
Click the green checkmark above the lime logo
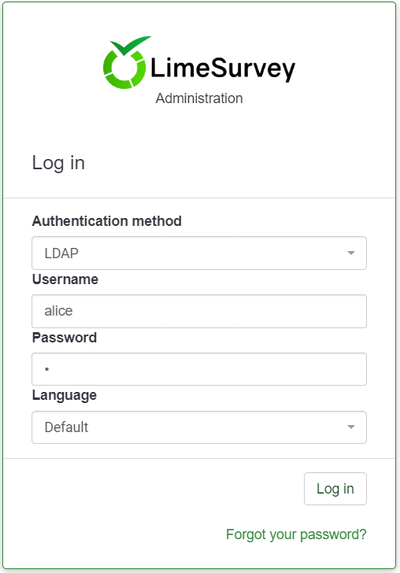pyautogui.click(x=130, y=45)
